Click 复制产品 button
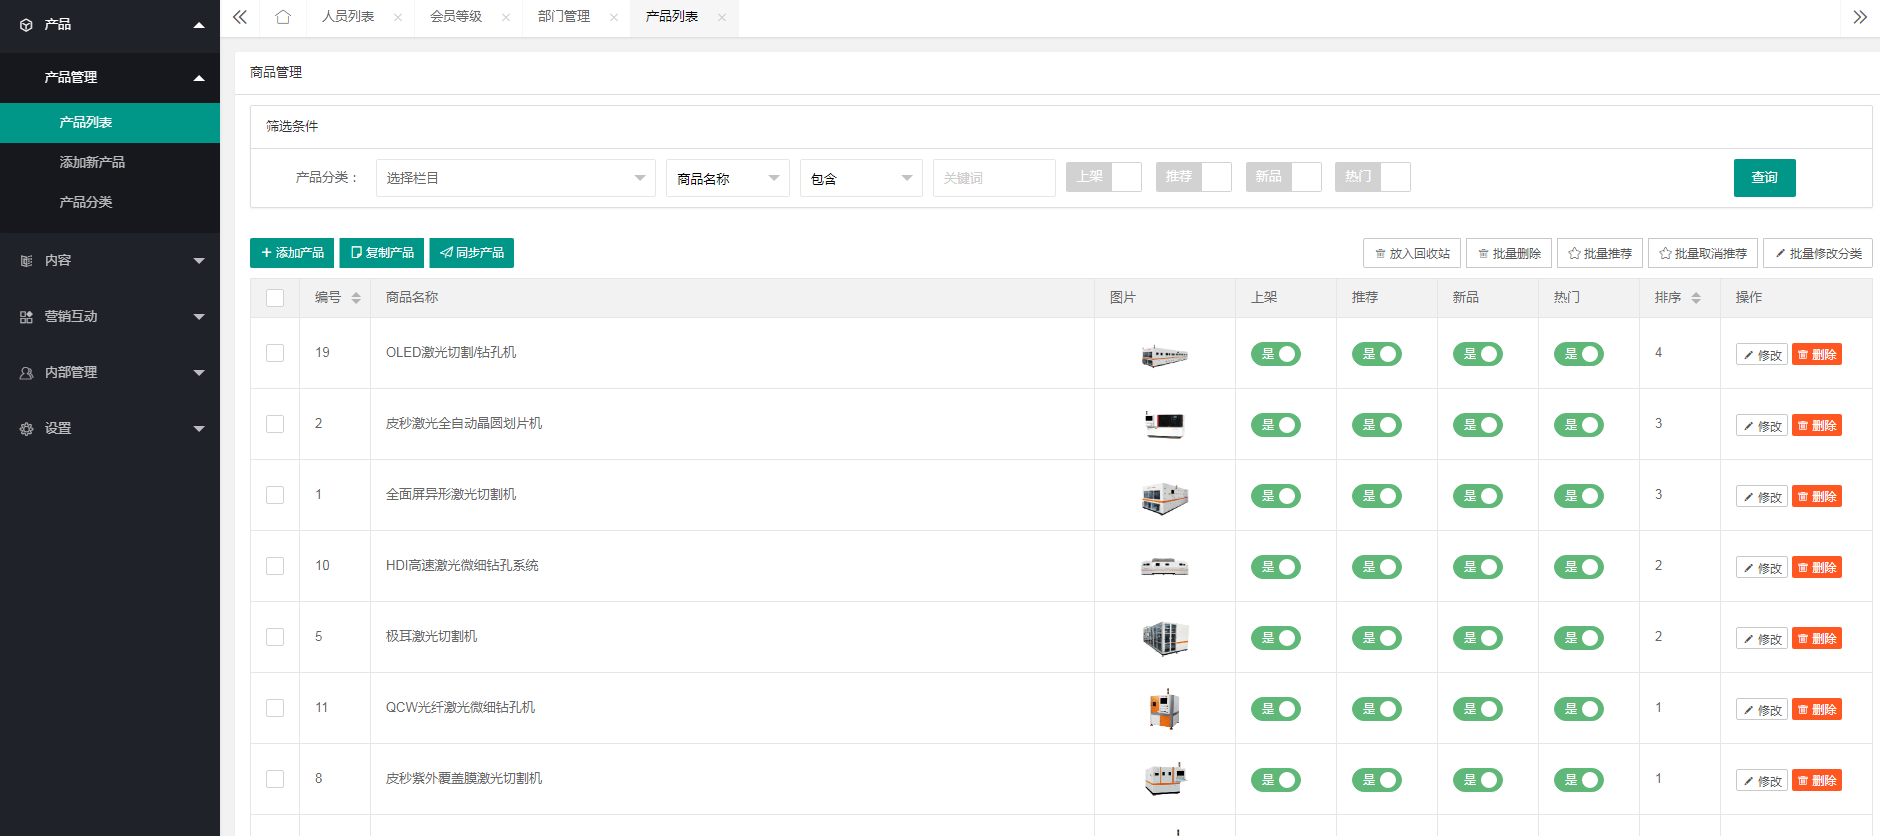 pos(382,253)
